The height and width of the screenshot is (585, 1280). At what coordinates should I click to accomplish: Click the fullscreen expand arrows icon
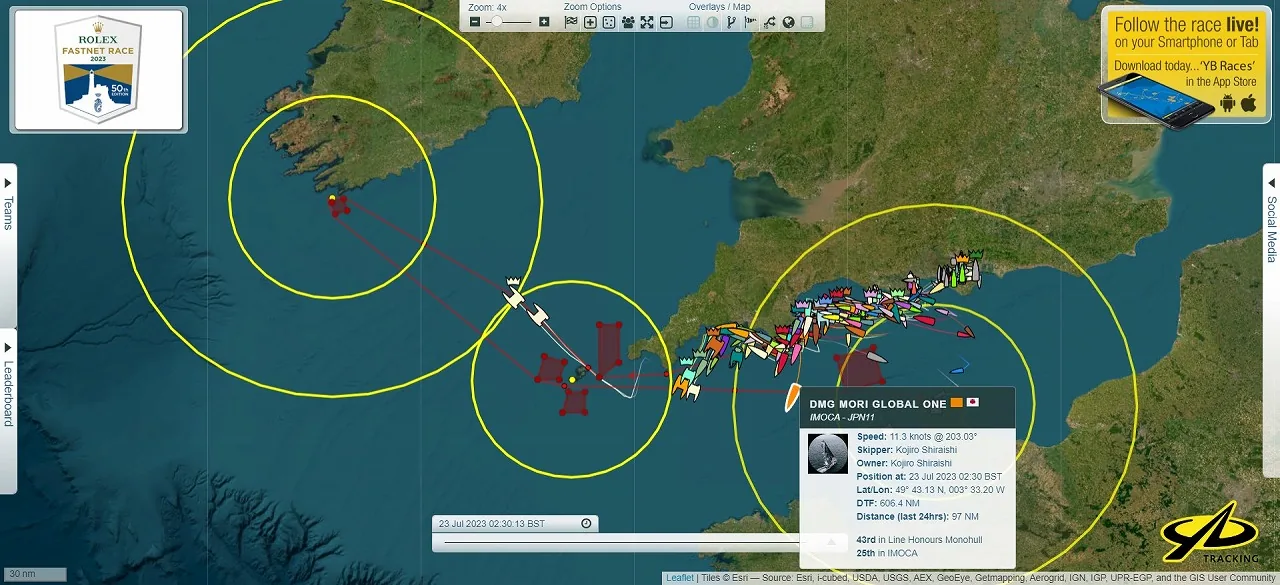pyautogui.click(x=647, y=22)
